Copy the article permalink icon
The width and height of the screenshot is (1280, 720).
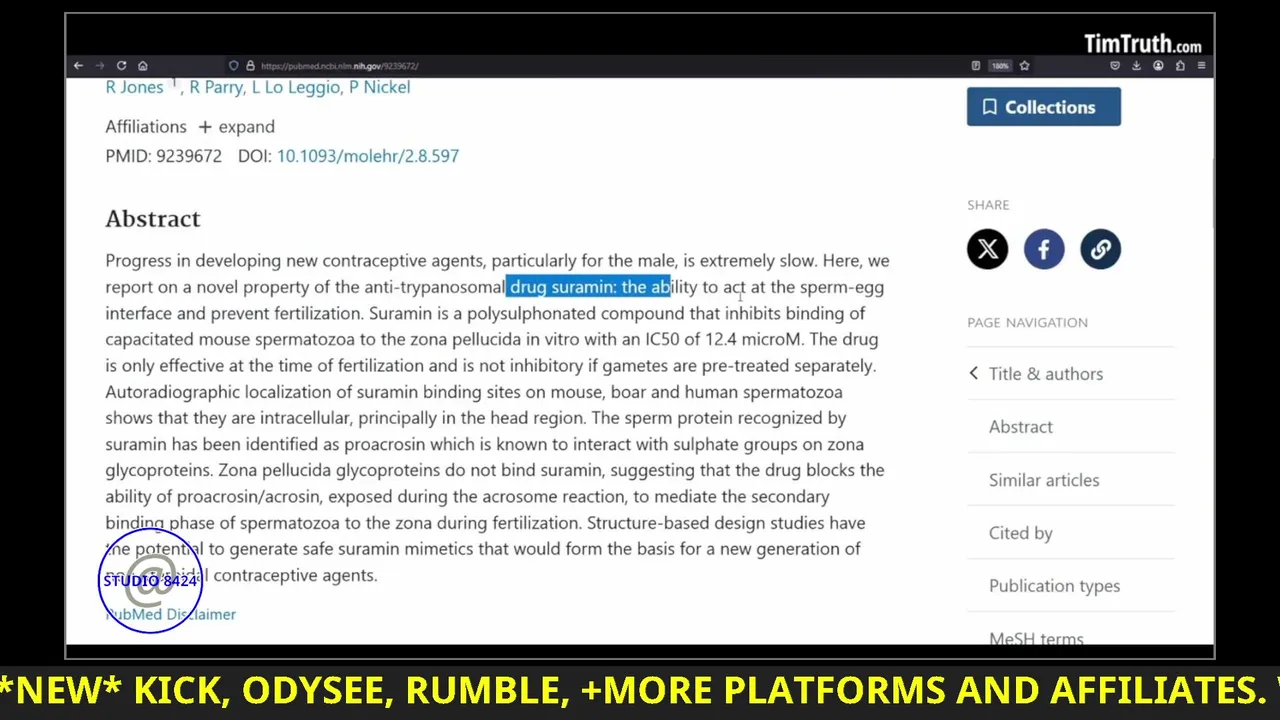tap(1100, 249)
